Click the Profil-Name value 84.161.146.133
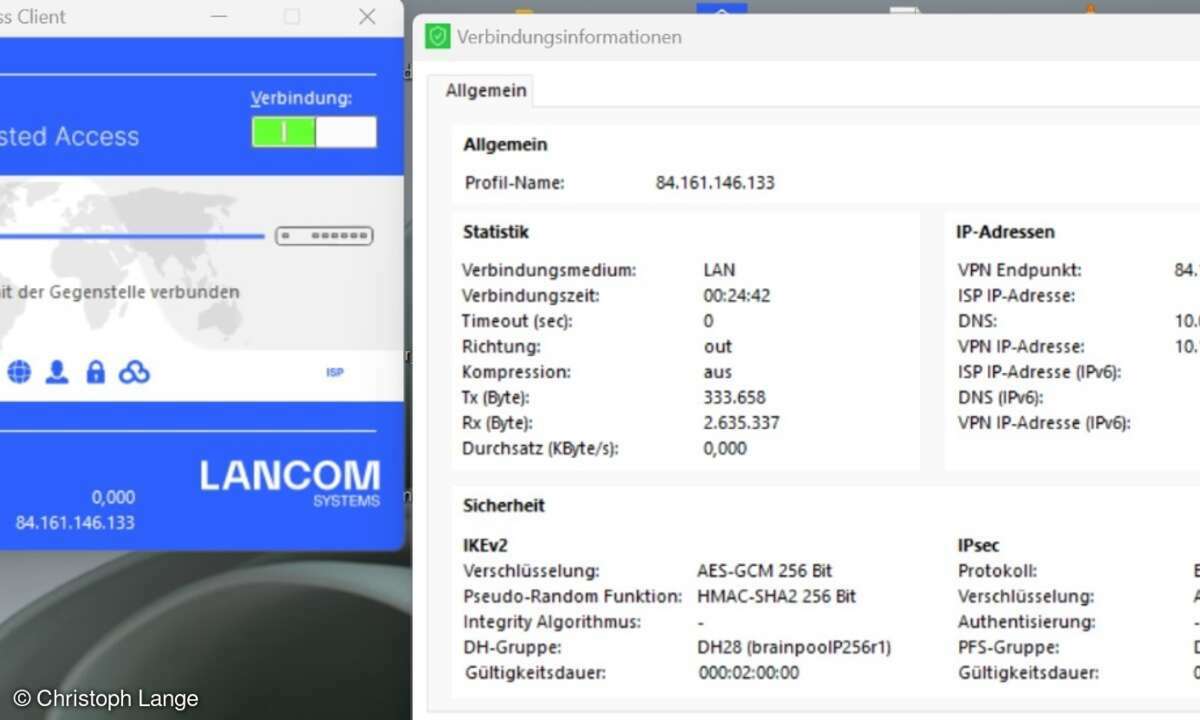Image resolution: width=1200 pixels, height=720 pixels. click(715, 183)
